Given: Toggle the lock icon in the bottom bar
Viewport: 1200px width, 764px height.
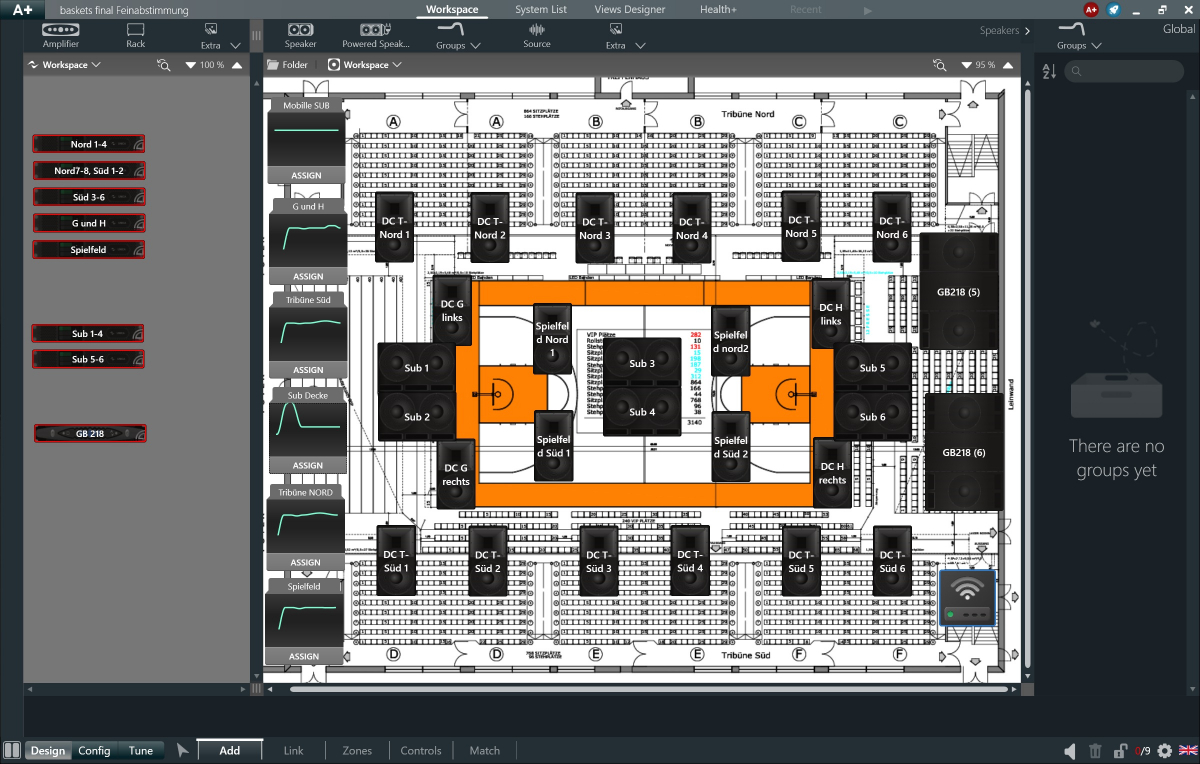Looking at the screenshot, I should (1120, 750).
